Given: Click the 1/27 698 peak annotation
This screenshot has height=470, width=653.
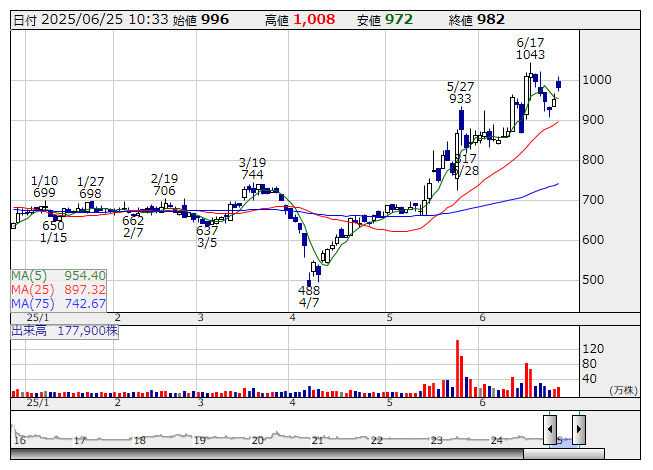Looking at the screenshot, I should [x=90, y=188].
